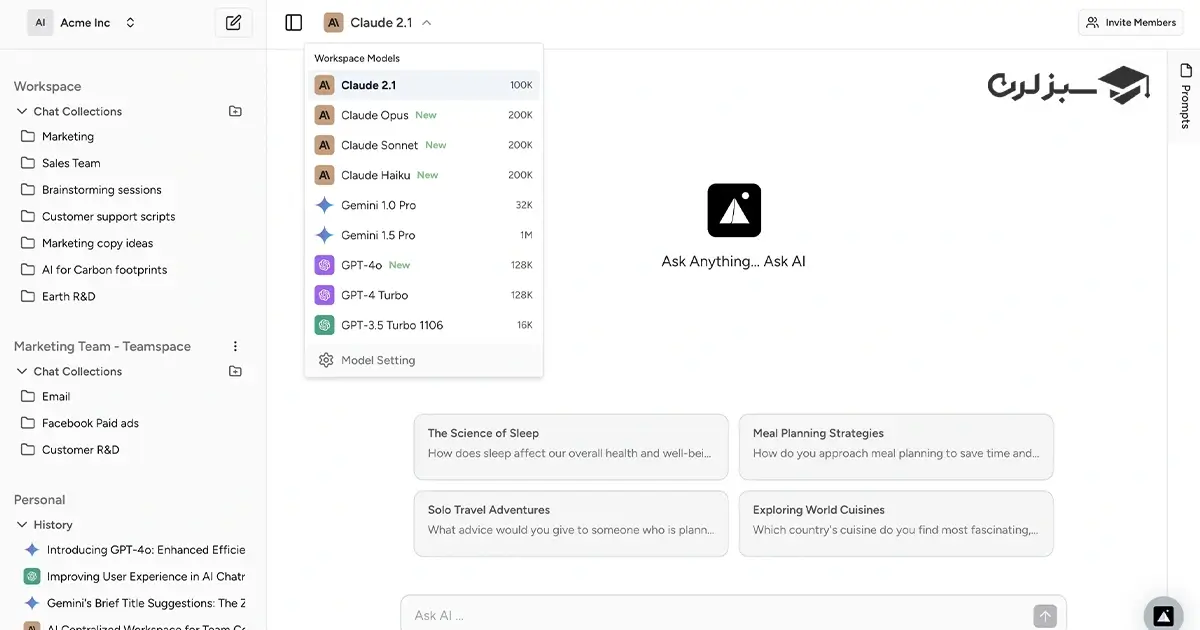Open the Sales Team folder
The image size is (1200, 630).
point(71,163)
